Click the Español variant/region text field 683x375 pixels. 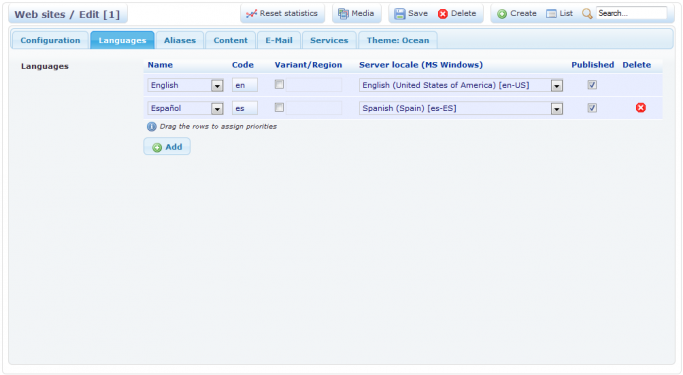314,108
